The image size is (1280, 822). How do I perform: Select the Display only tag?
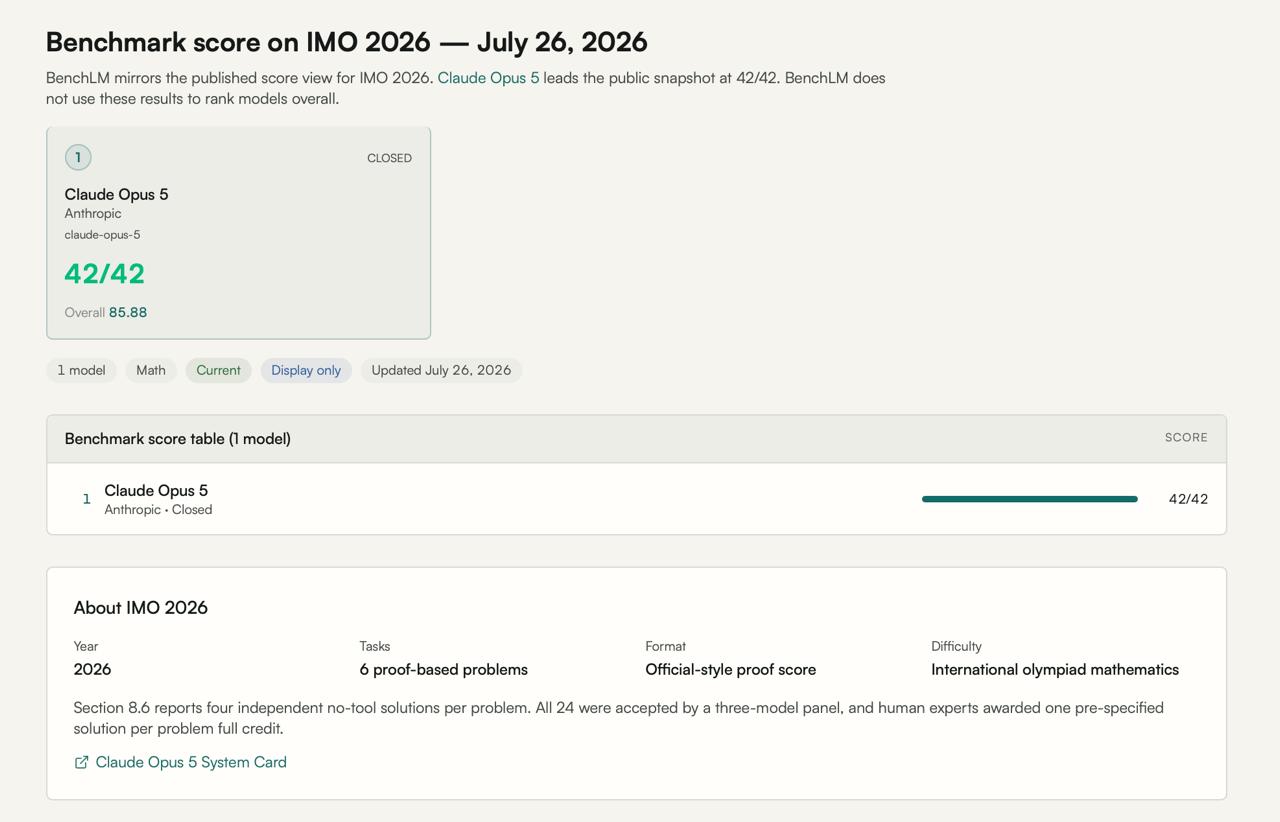(306, 370)
